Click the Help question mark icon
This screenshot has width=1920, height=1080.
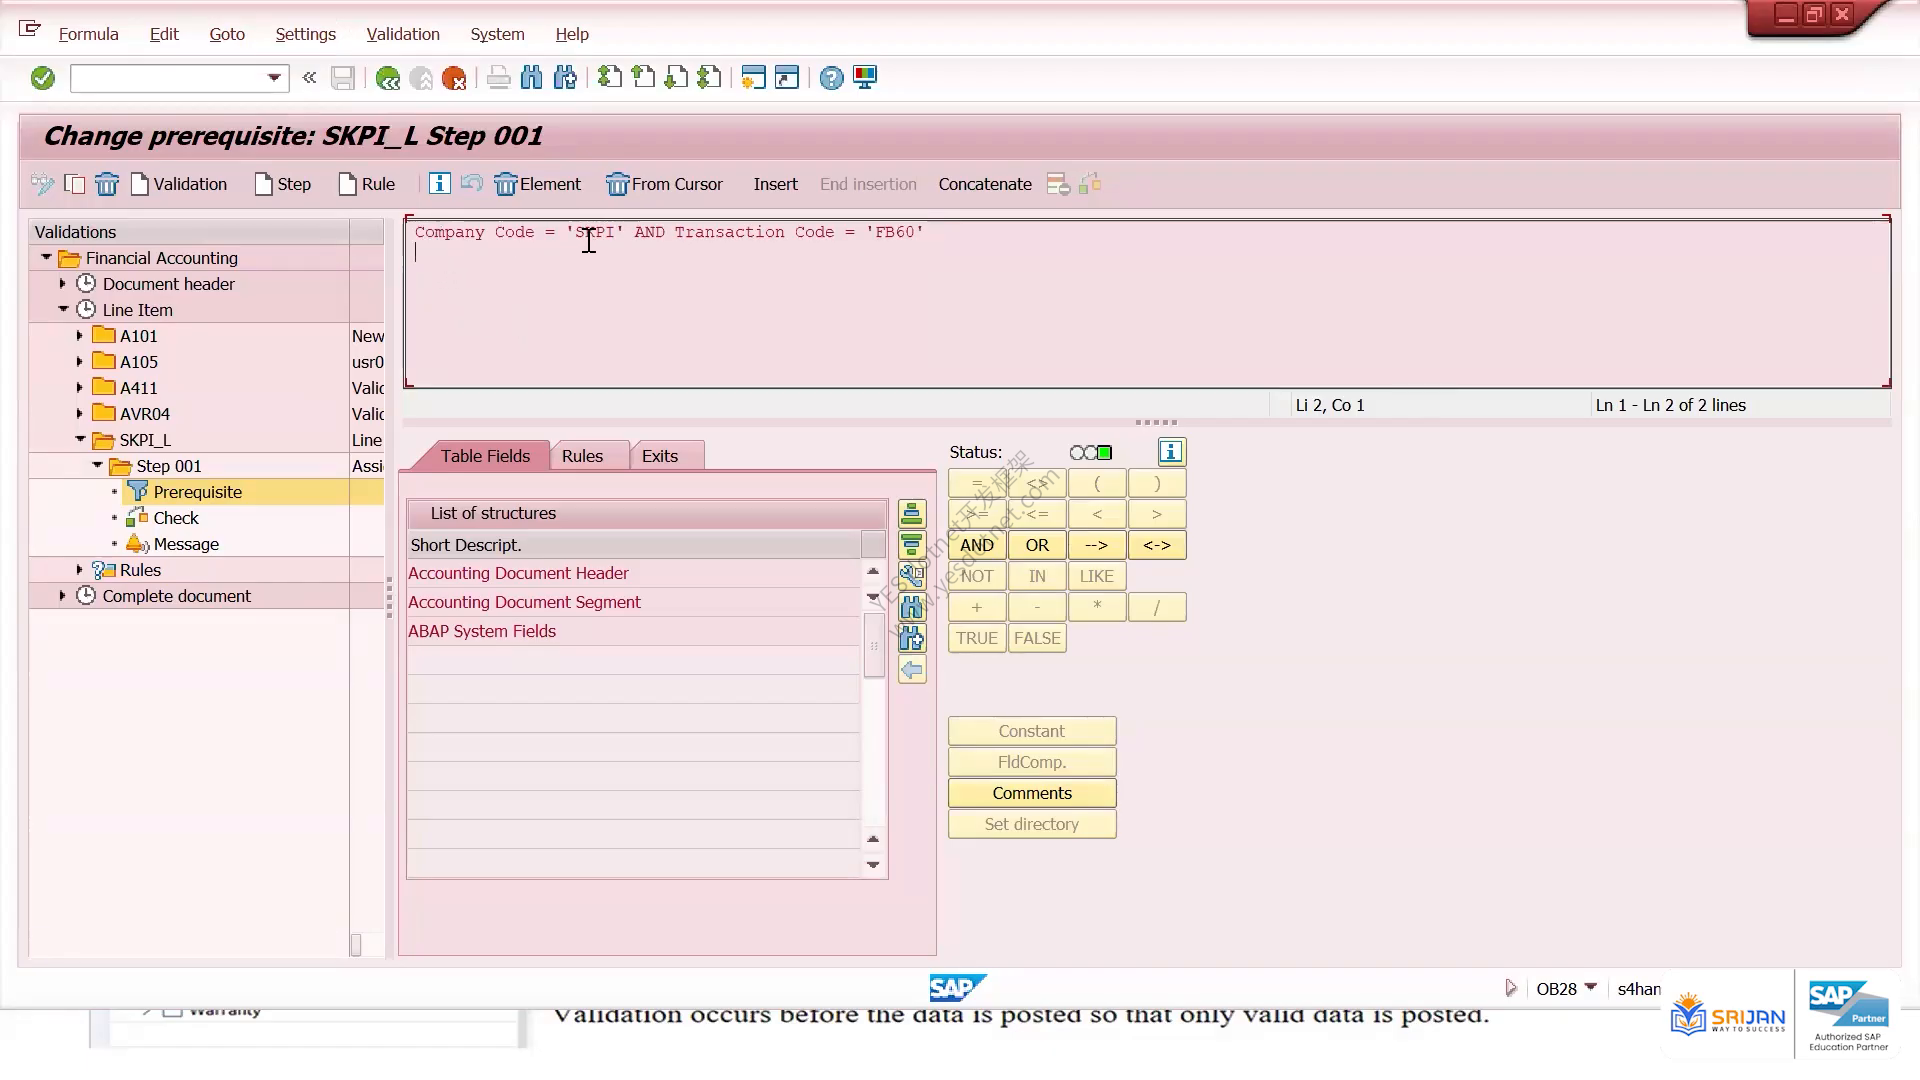tap(831, 78)
